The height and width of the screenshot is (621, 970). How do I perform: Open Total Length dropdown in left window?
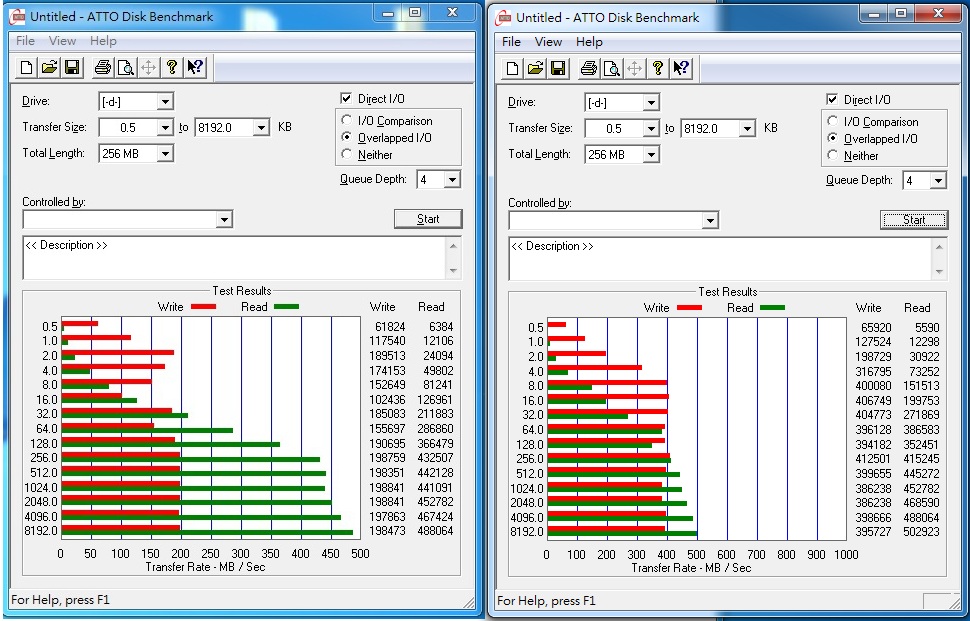click(165, 153)
